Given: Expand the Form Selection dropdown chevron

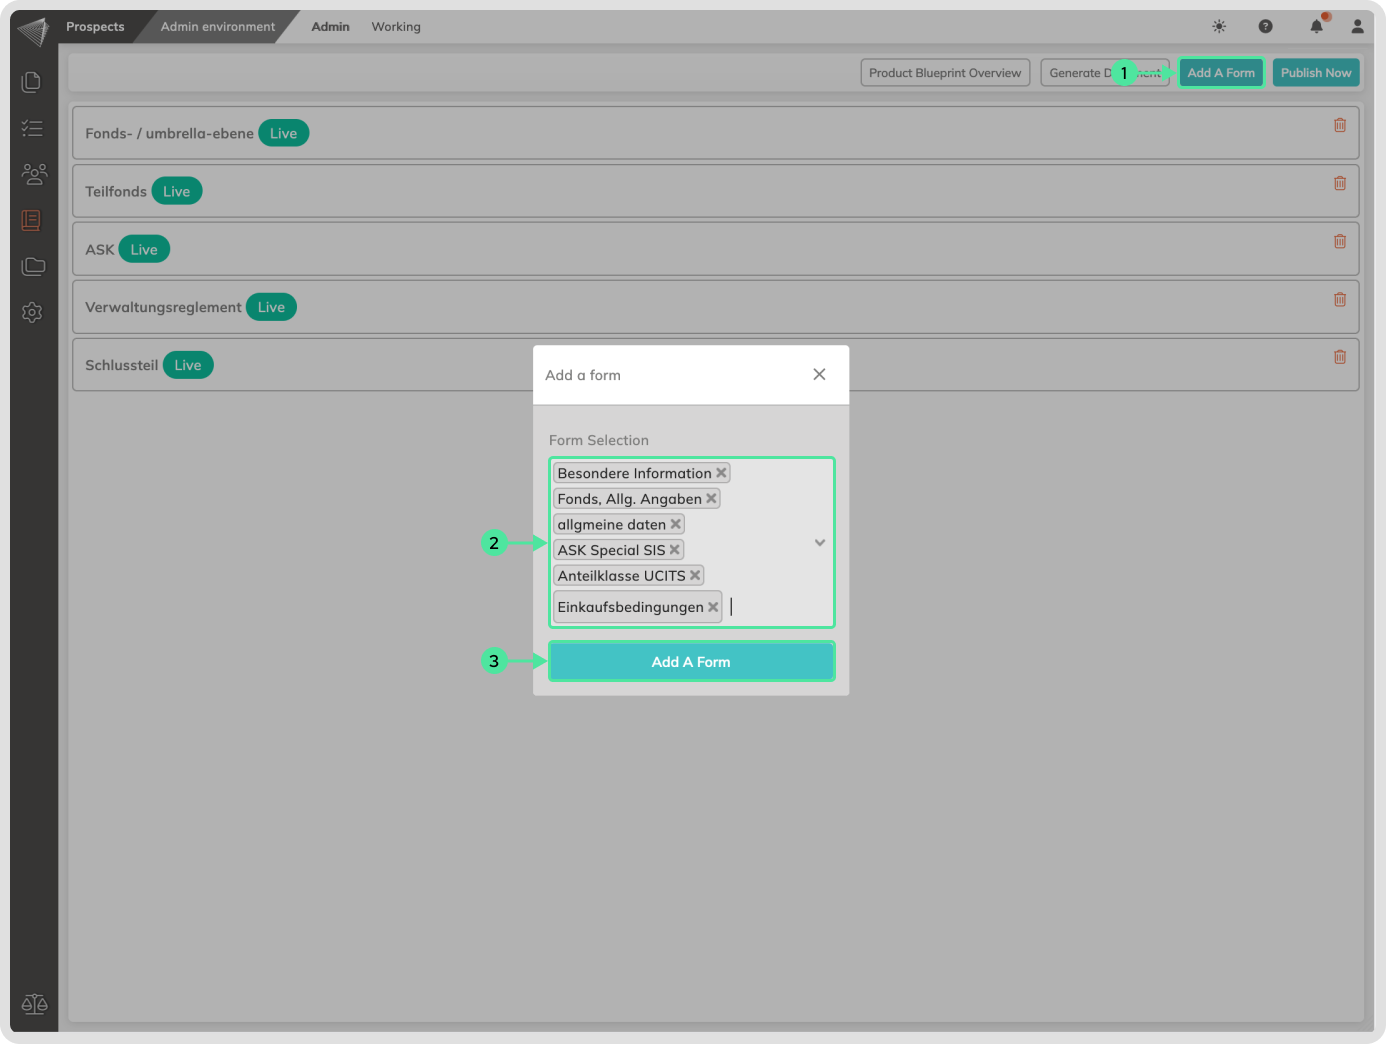Looking at the screenshot, I should click(819, 543).
